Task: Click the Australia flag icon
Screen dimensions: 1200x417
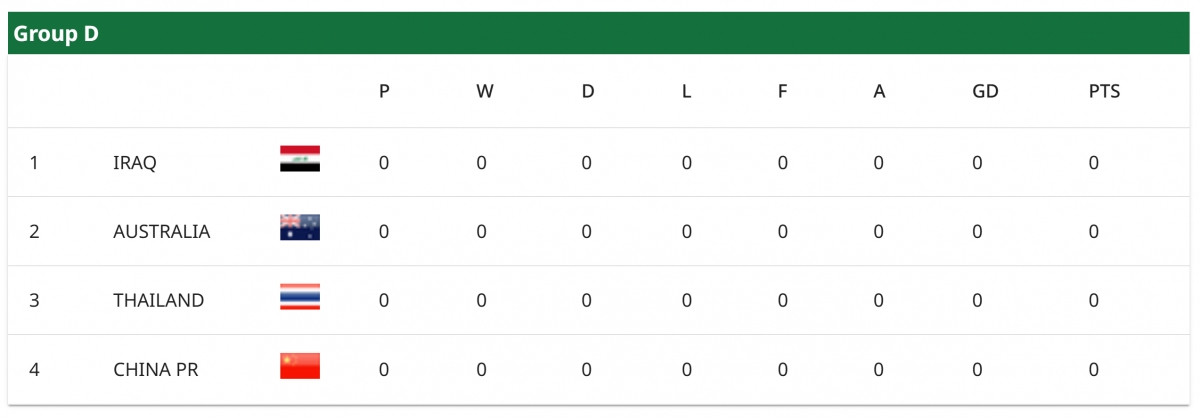Action: click(x=300, y=228)
